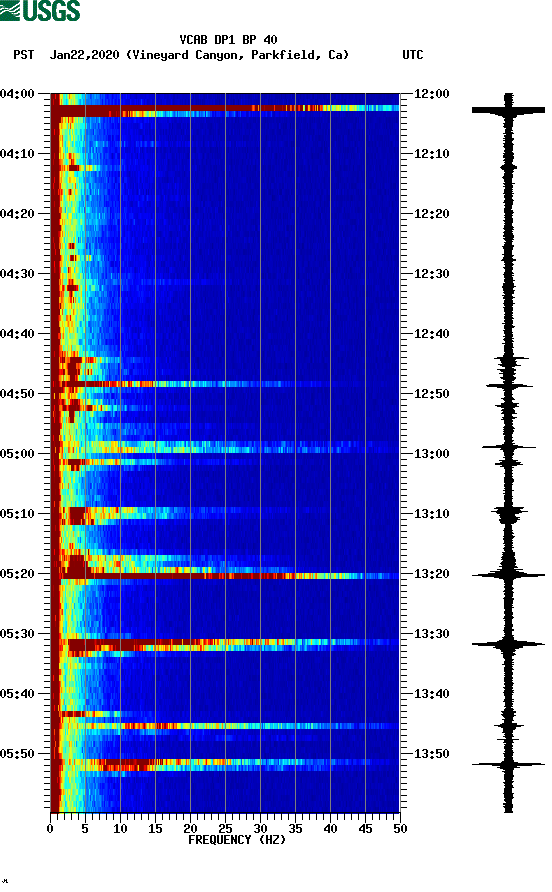Click the 30 Hz frequency tick label
The height and width of the screenshot is (892, 552).
click(260, 829)
